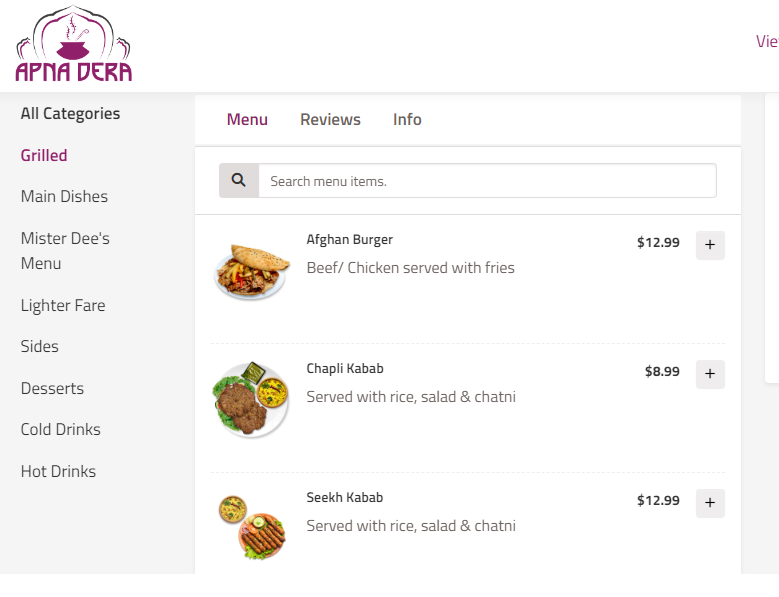Open the Chapli Kabab photo
The width and height of the screenshot is (779, 597).
(x=252, y=400)
